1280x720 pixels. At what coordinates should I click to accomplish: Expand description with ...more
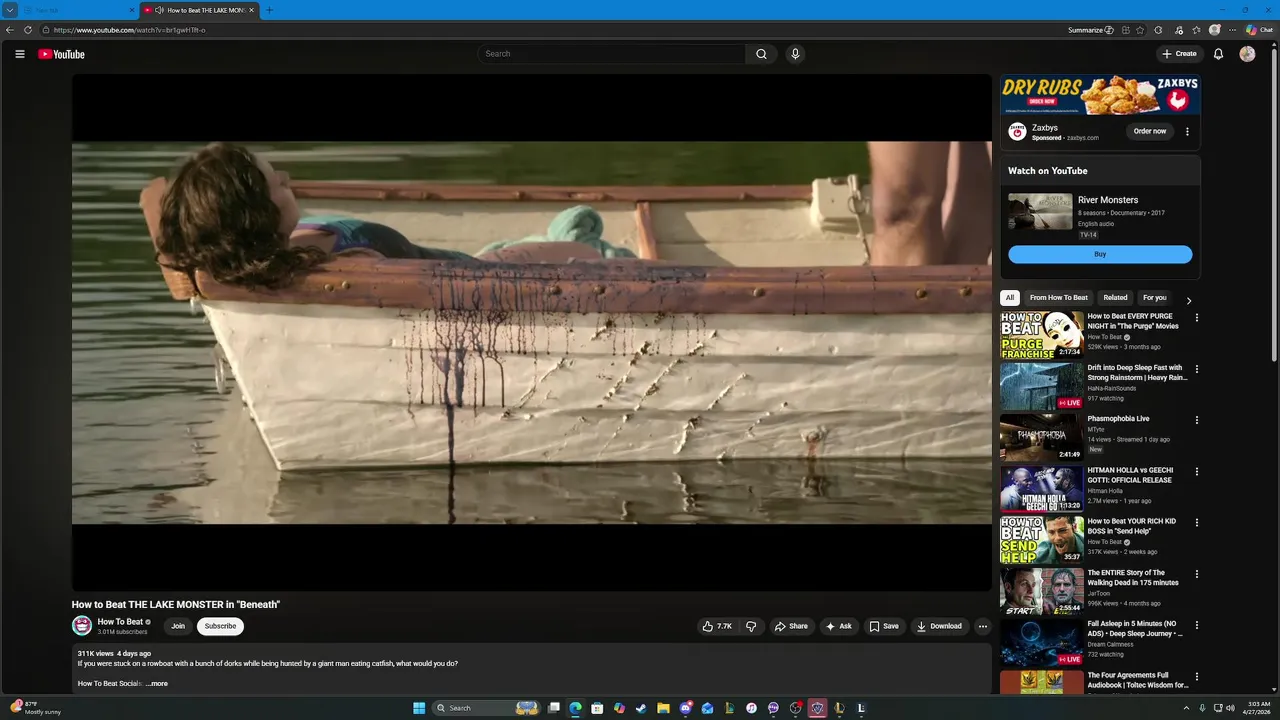pyautogui.click(x=157, y=684)
